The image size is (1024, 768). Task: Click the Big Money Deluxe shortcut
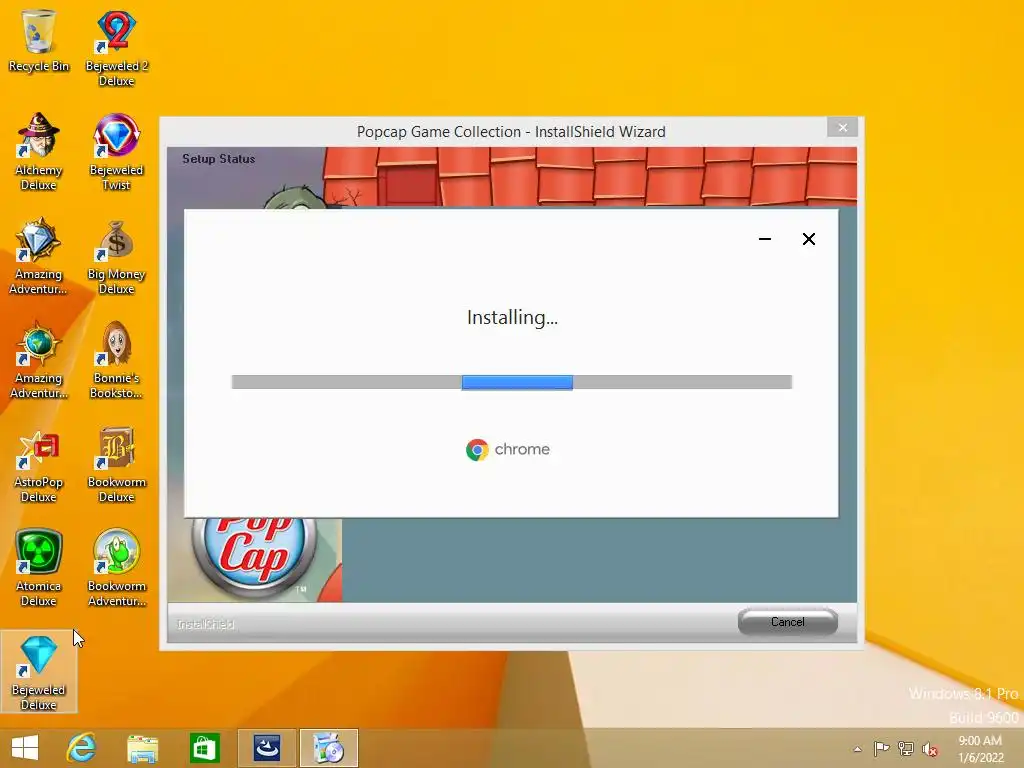116,256
